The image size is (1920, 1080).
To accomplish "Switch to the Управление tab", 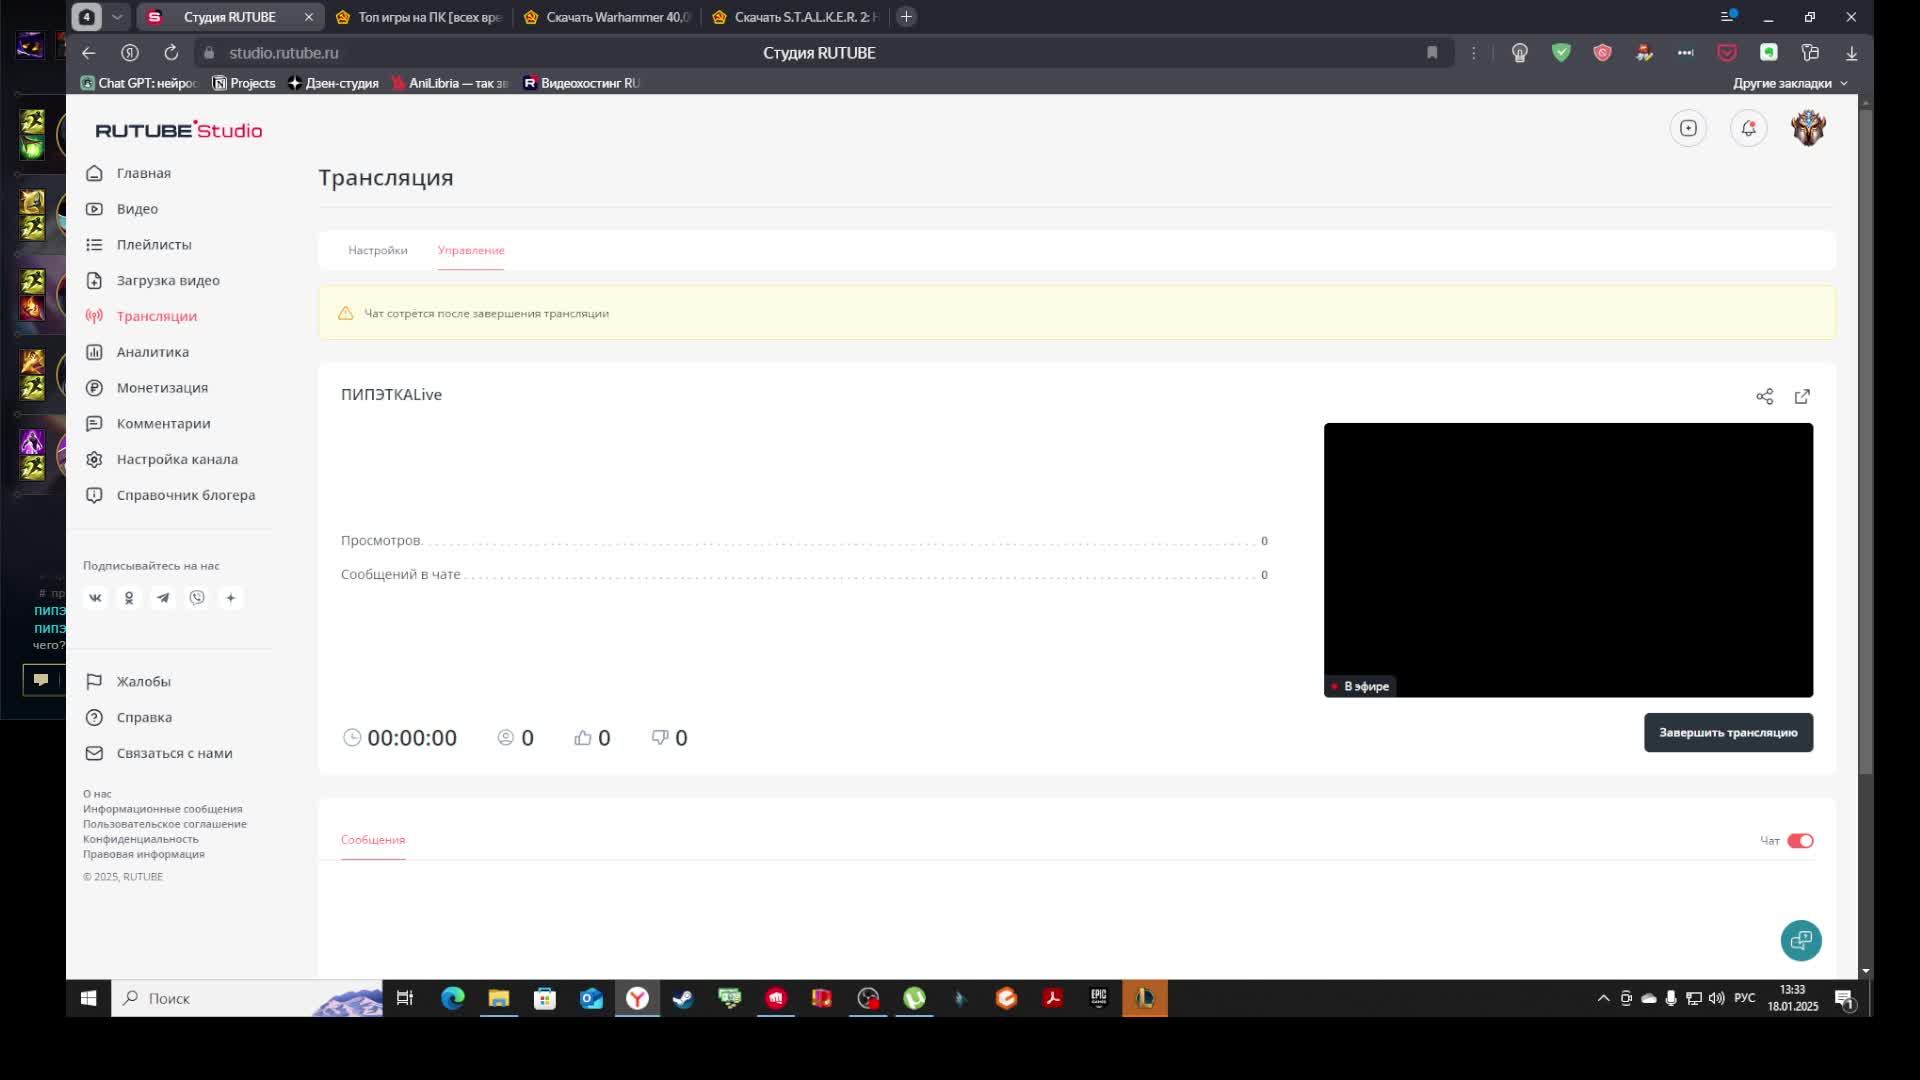I will pos(471,250).
